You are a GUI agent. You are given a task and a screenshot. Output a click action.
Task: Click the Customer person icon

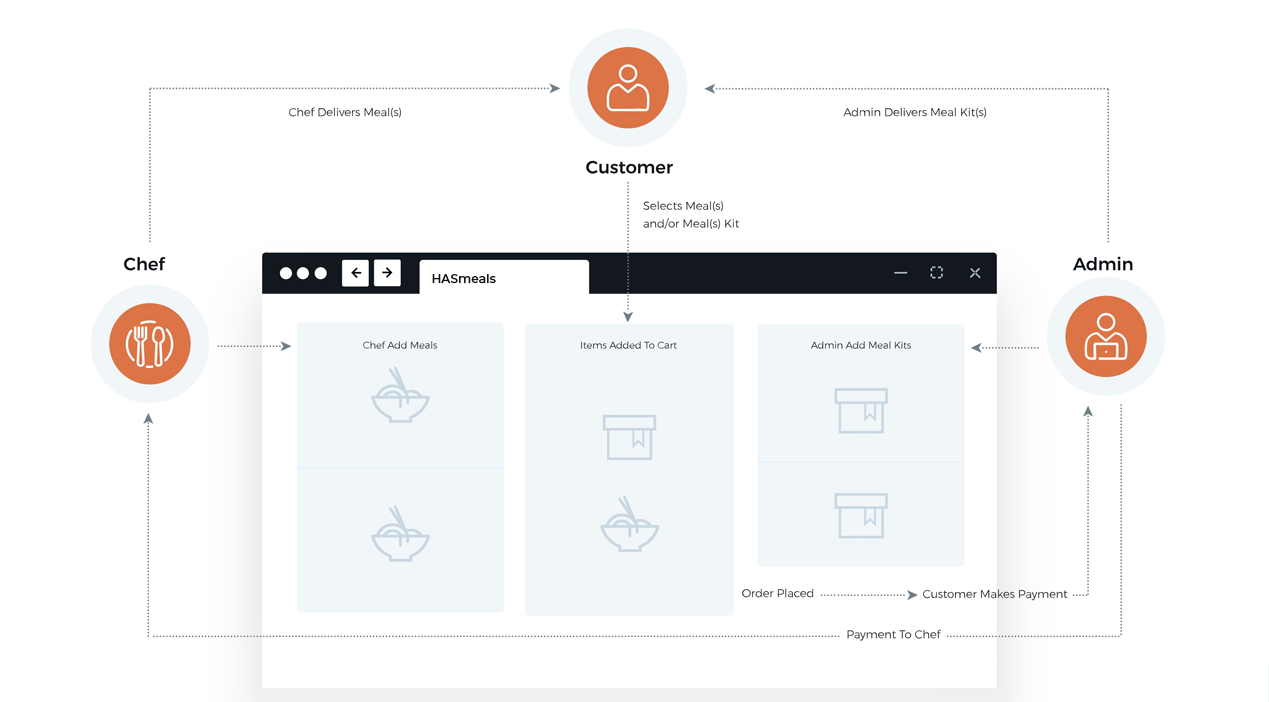(628, 88)
